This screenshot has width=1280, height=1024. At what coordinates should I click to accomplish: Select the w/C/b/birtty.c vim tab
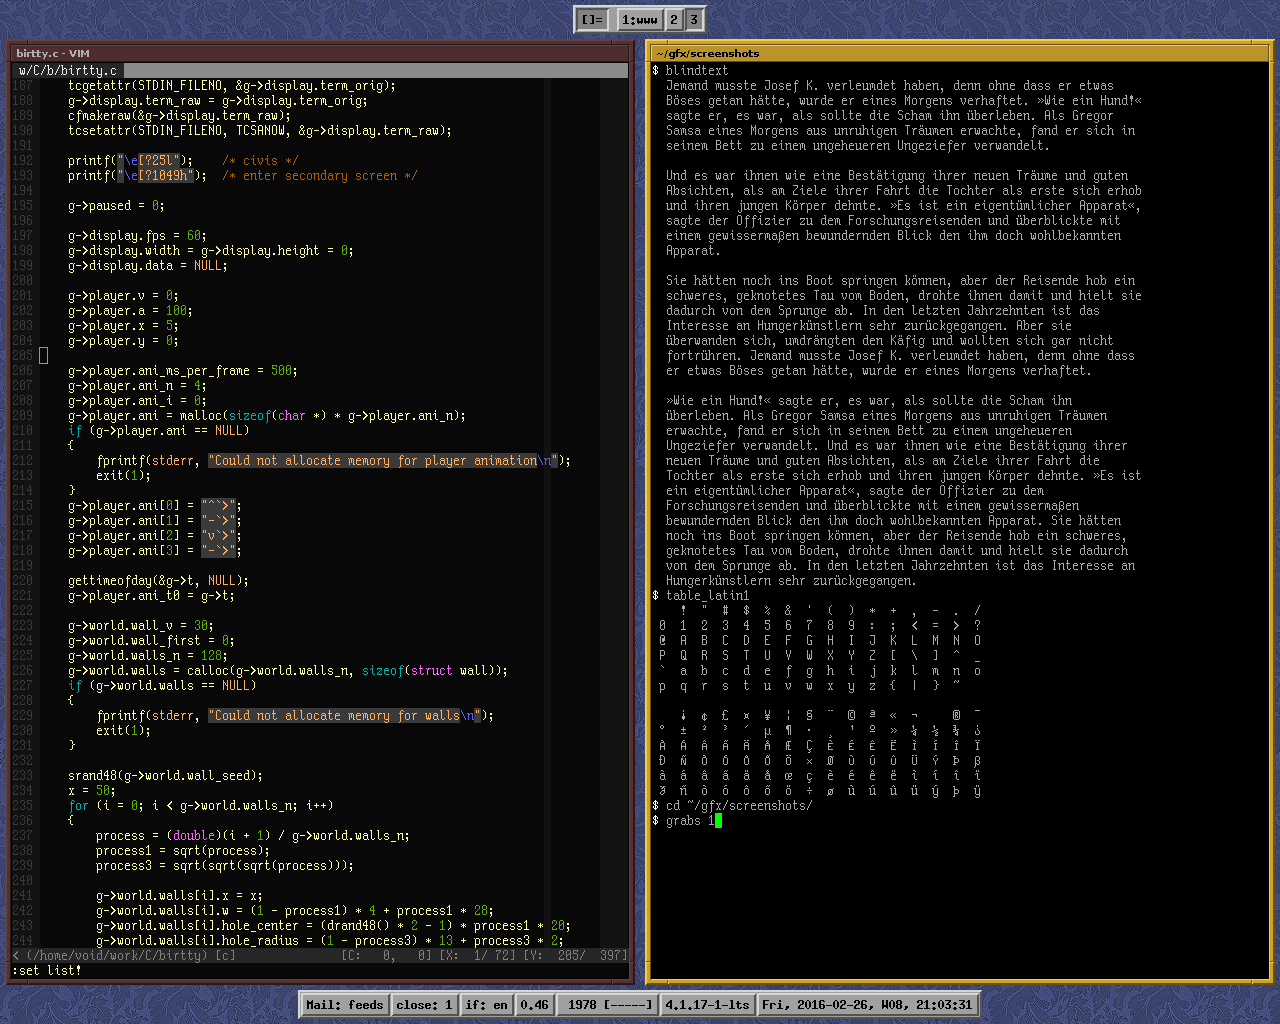[x=68, y=70]
